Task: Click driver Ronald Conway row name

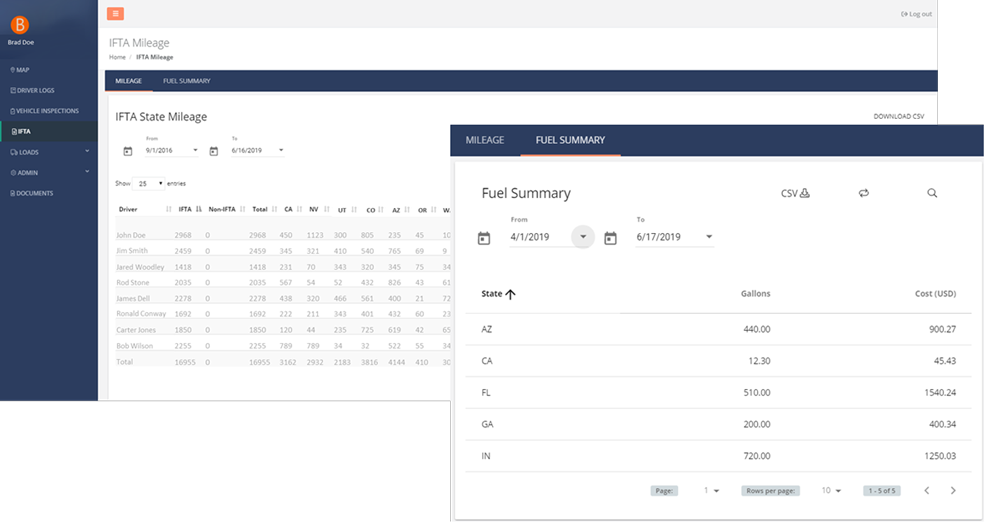Action: tap(141, 313)
